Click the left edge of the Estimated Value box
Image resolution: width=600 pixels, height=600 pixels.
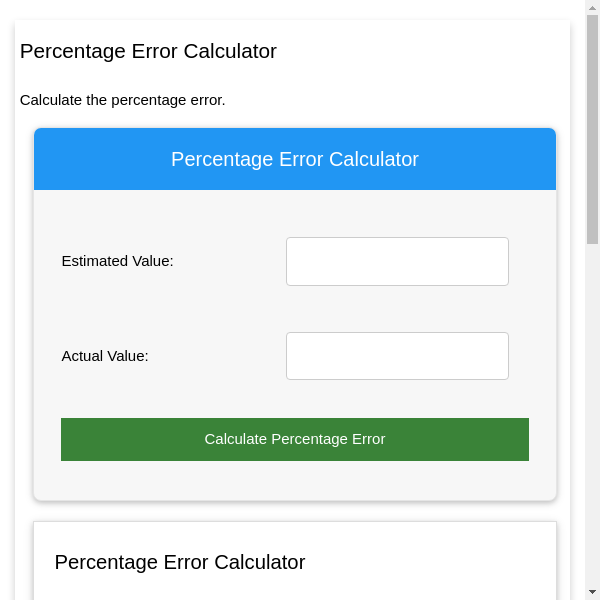tap(292, 261)
